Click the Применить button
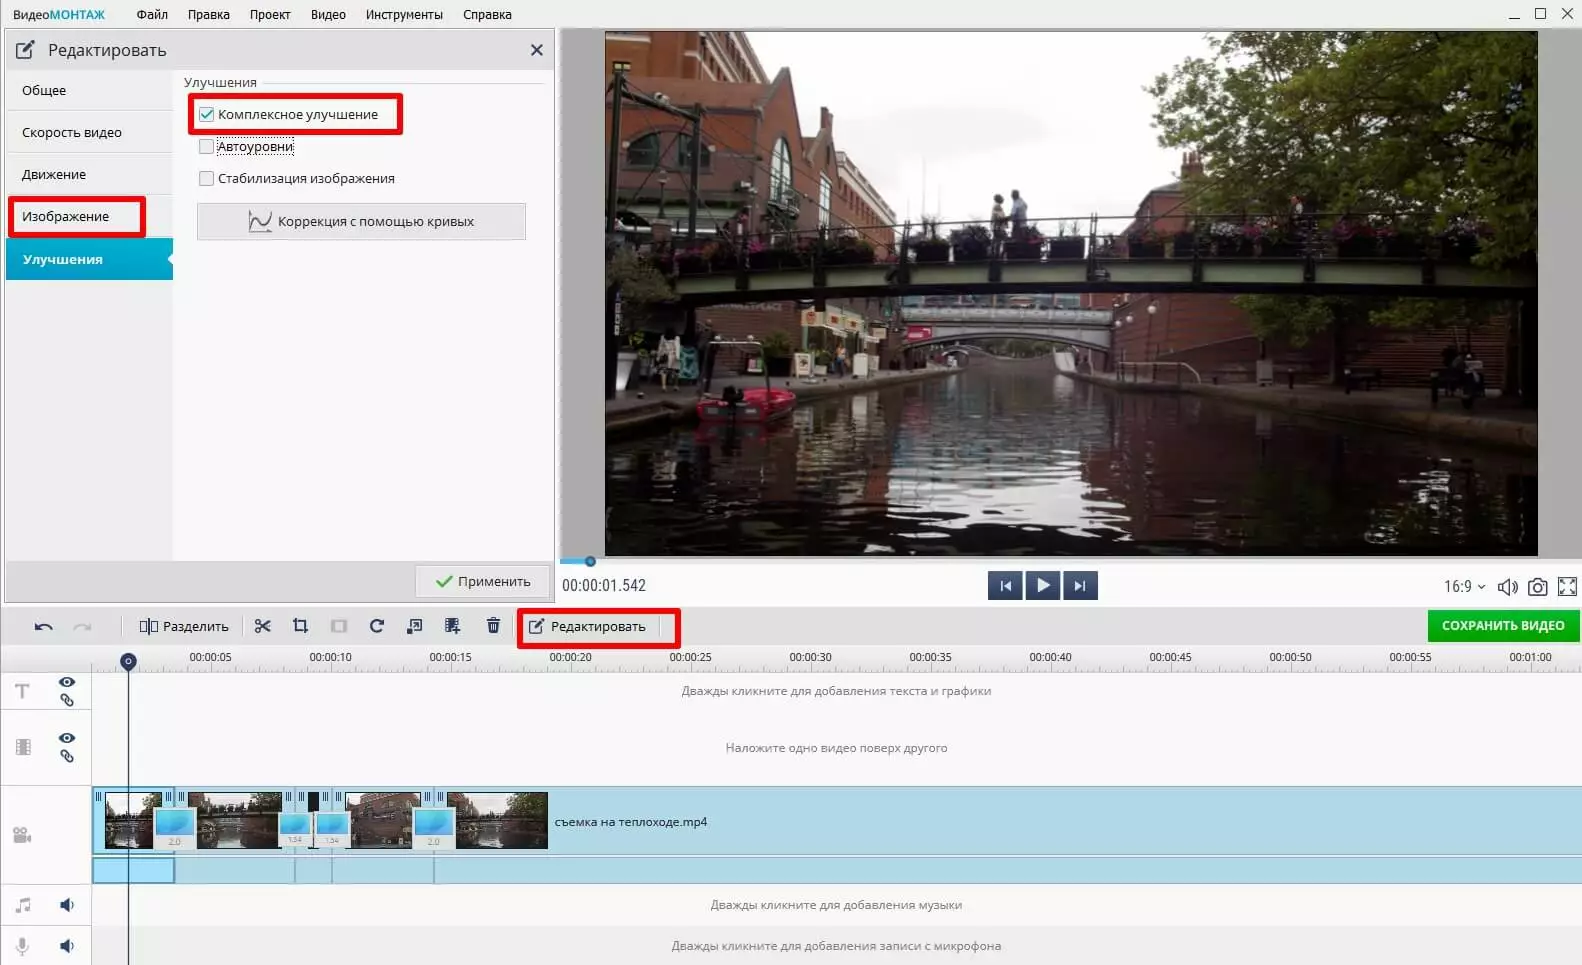1582x965 pixels. [x=483, y=581]
